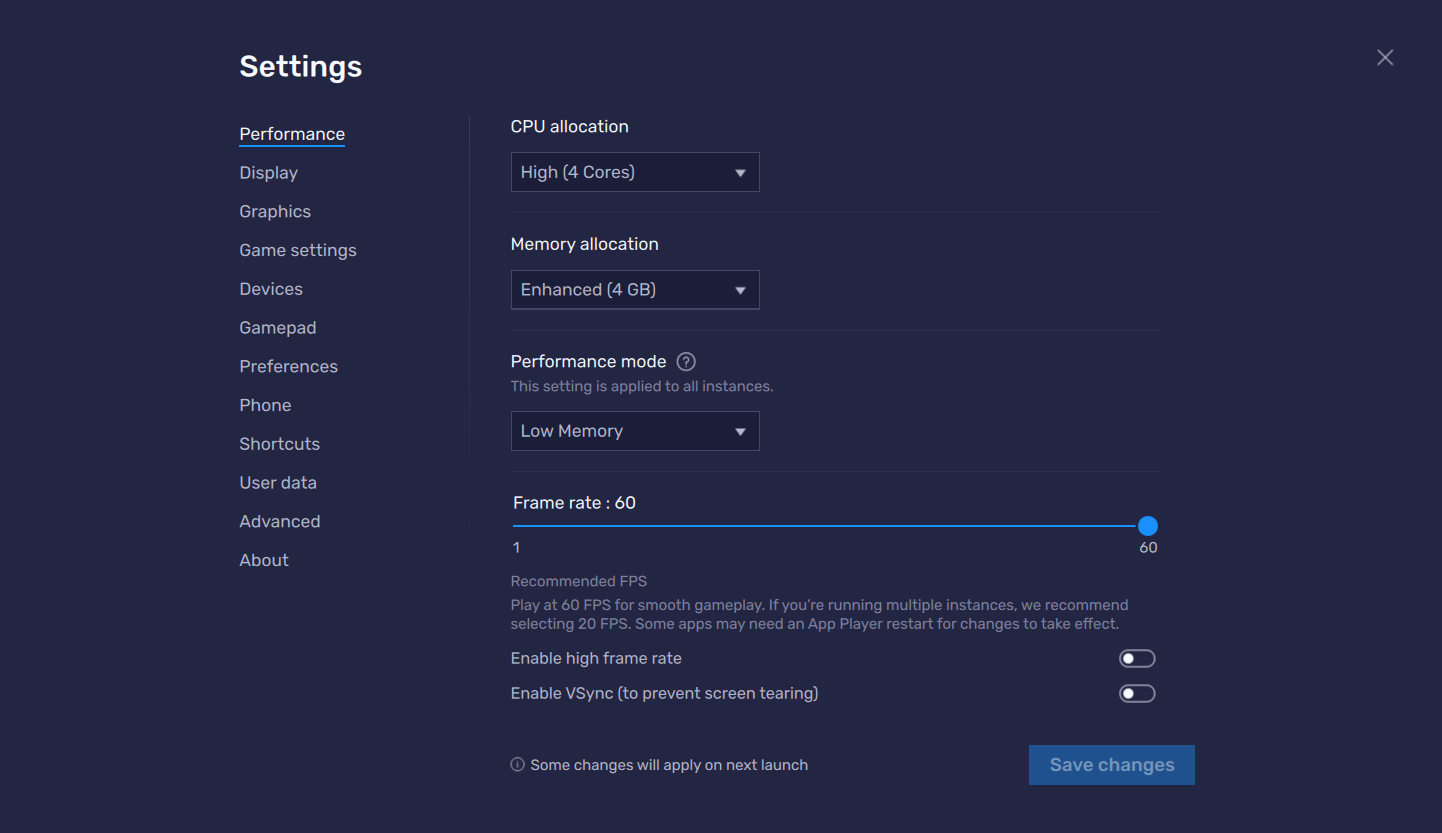Open the CPU allocation dropdown

pos(635,172)
